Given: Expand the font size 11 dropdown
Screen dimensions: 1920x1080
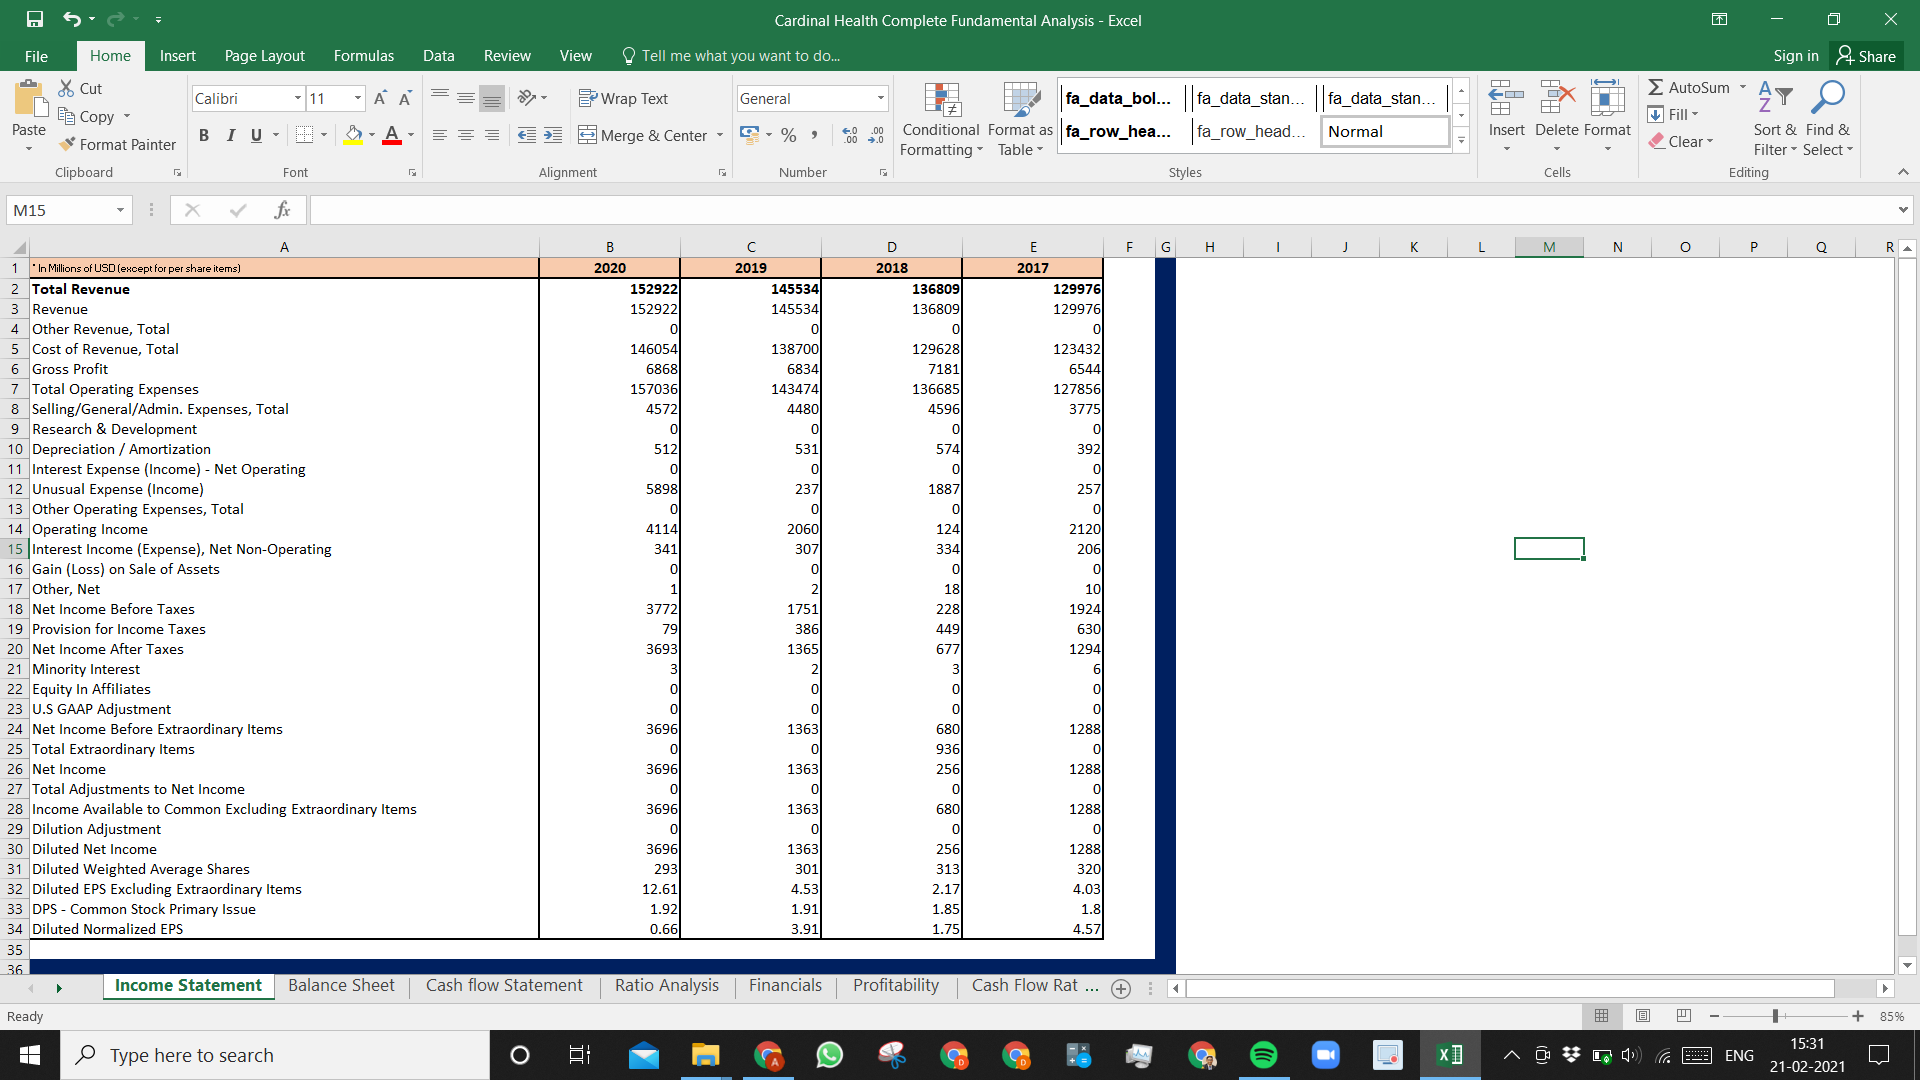Looking at the screenshot, I should point(358,98).
